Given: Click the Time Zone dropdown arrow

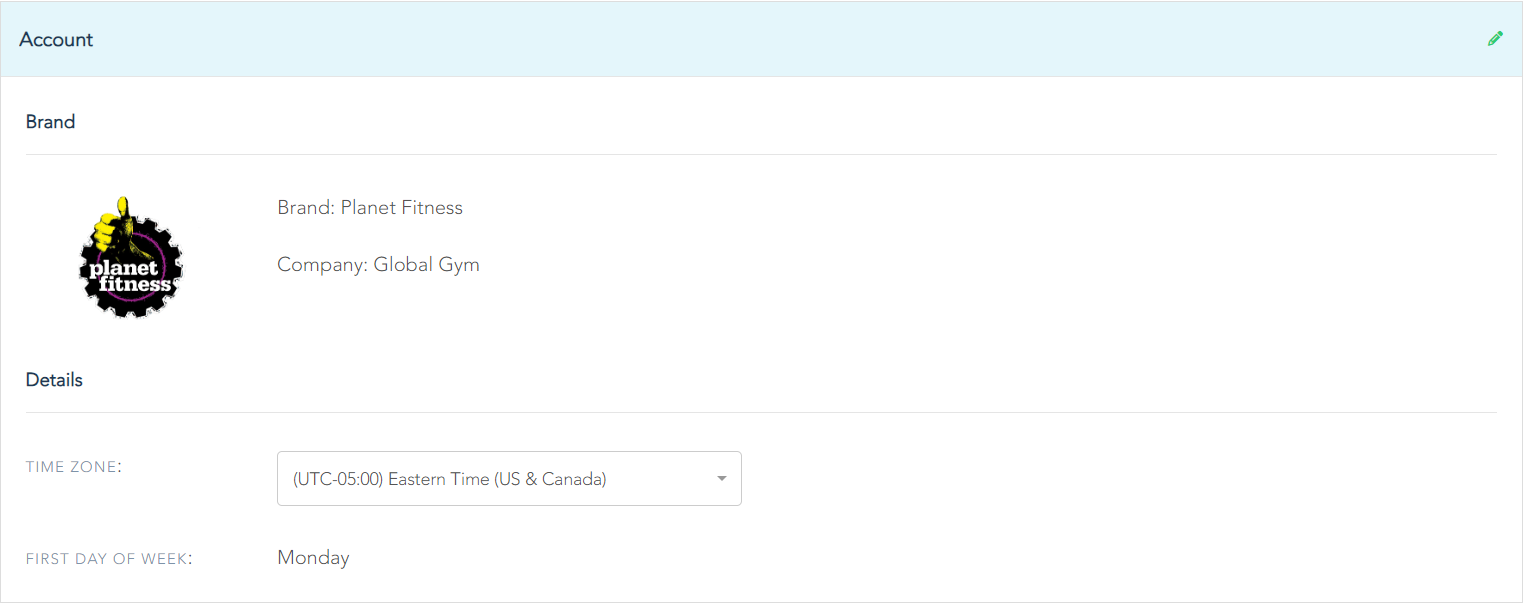Looking at the screenshot, I should [x=722, y=479].
